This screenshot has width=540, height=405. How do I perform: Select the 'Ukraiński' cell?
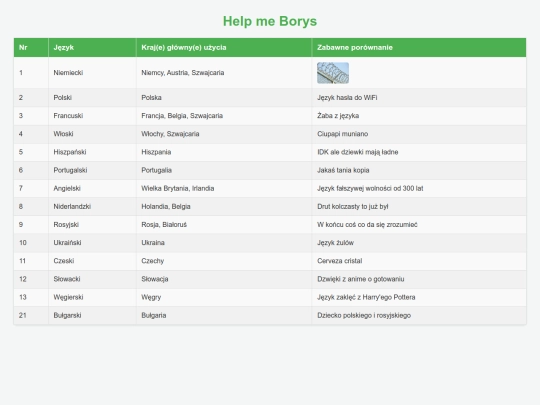pos(92,242)
